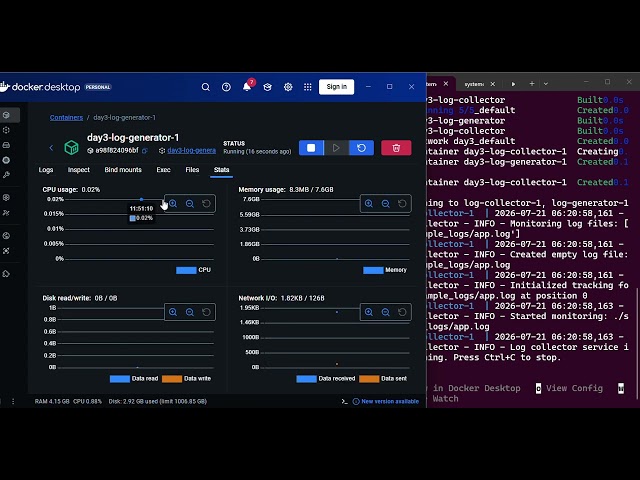Add a new terminal tab with plus
The width and height of the screenshot is (640, 480).
(532, 84)
